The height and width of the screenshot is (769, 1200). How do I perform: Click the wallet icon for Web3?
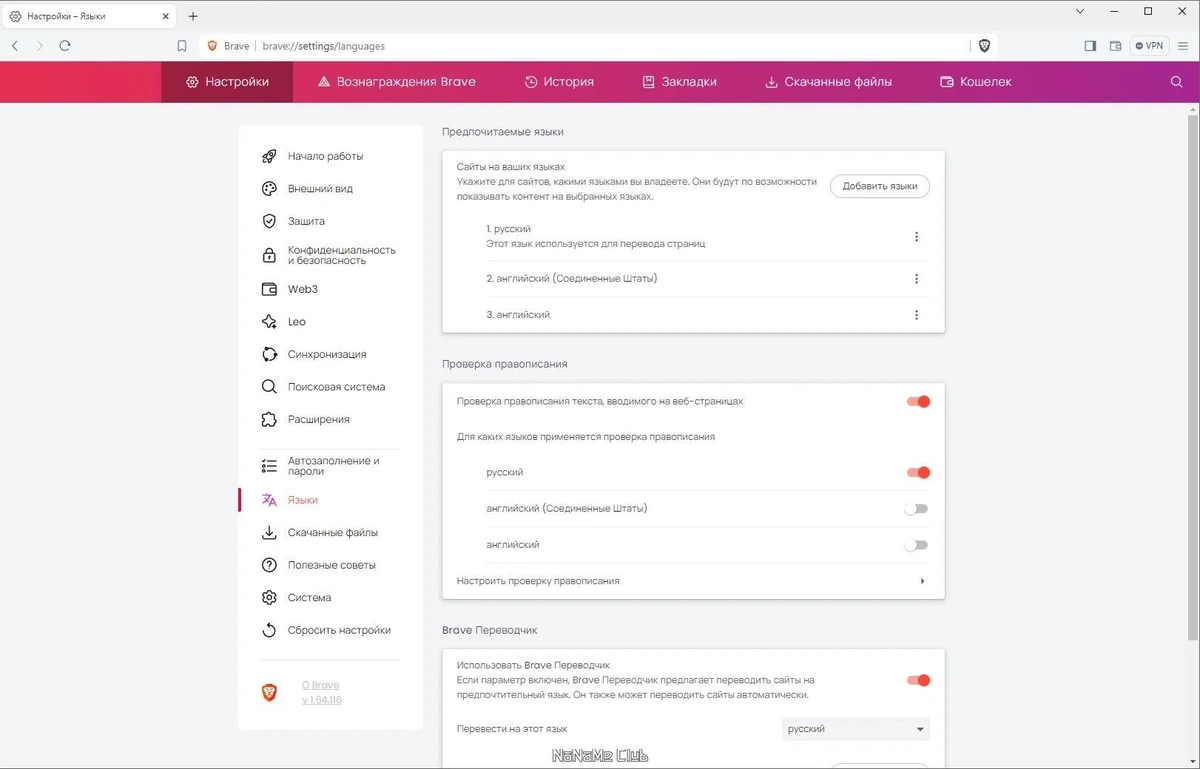[269, 289]
